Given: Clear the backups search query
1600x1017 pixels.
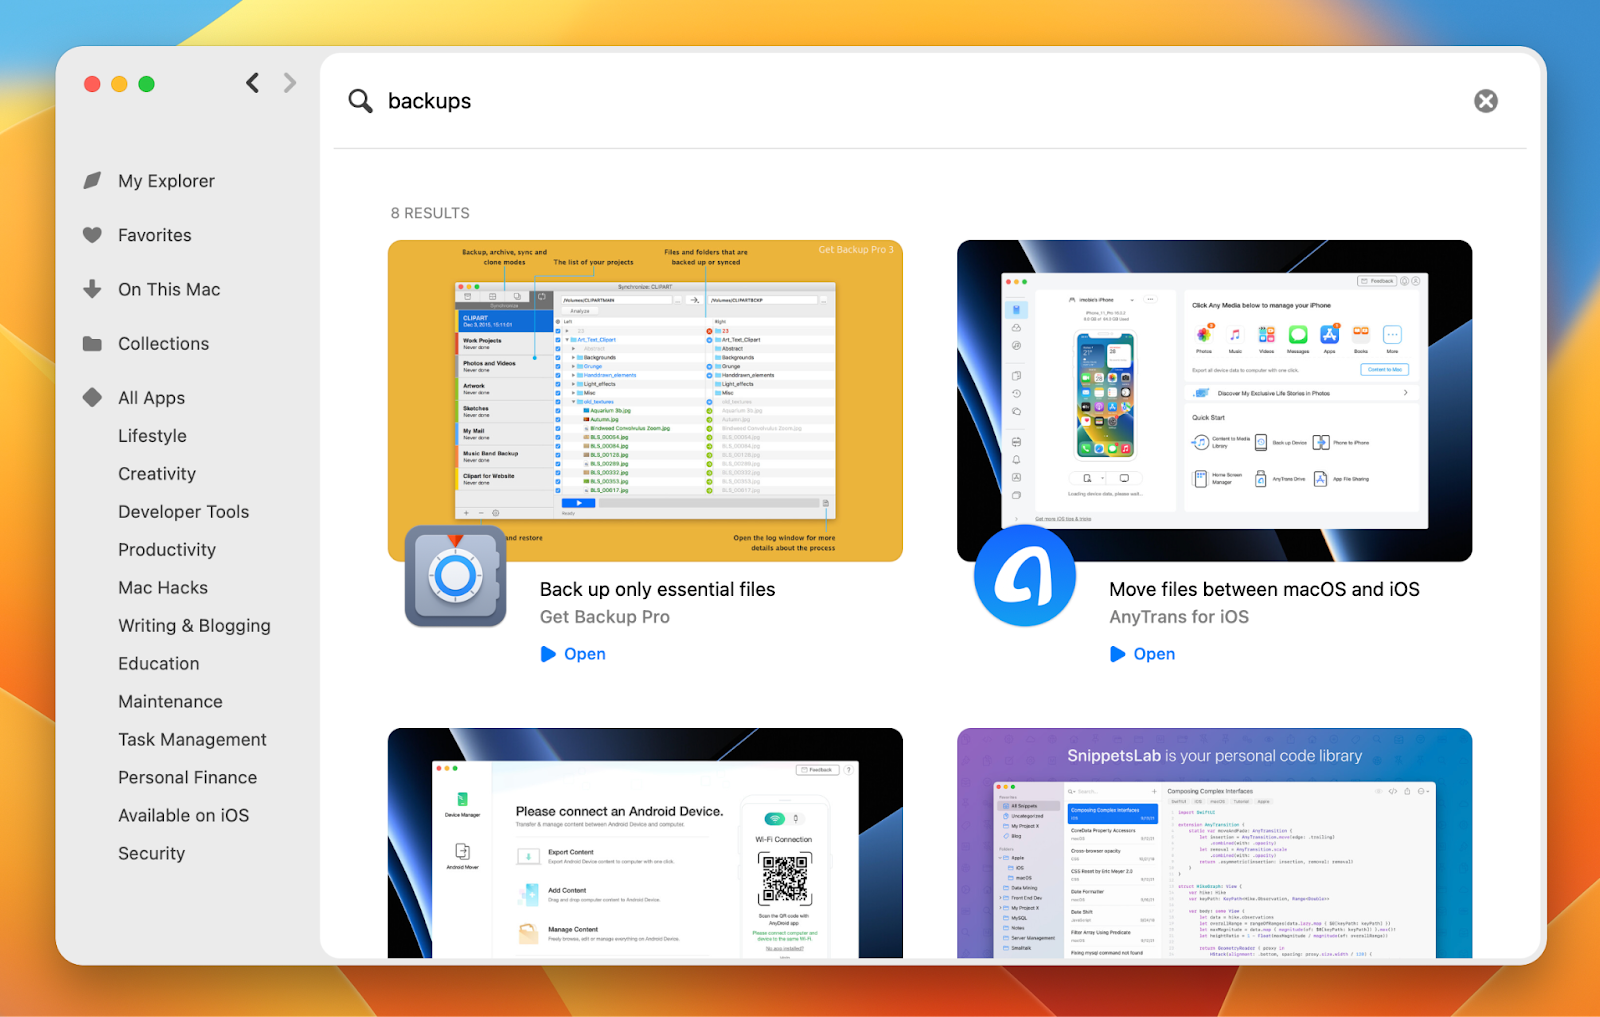Looking at the screenshot, I should [1485, 101].
